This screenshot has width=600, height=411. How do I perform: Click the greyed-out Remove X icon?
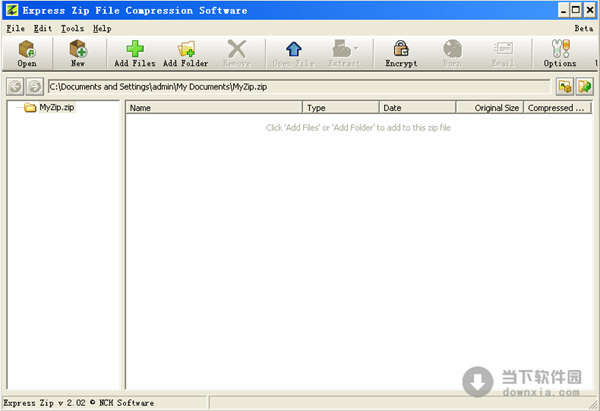(236, 49)
